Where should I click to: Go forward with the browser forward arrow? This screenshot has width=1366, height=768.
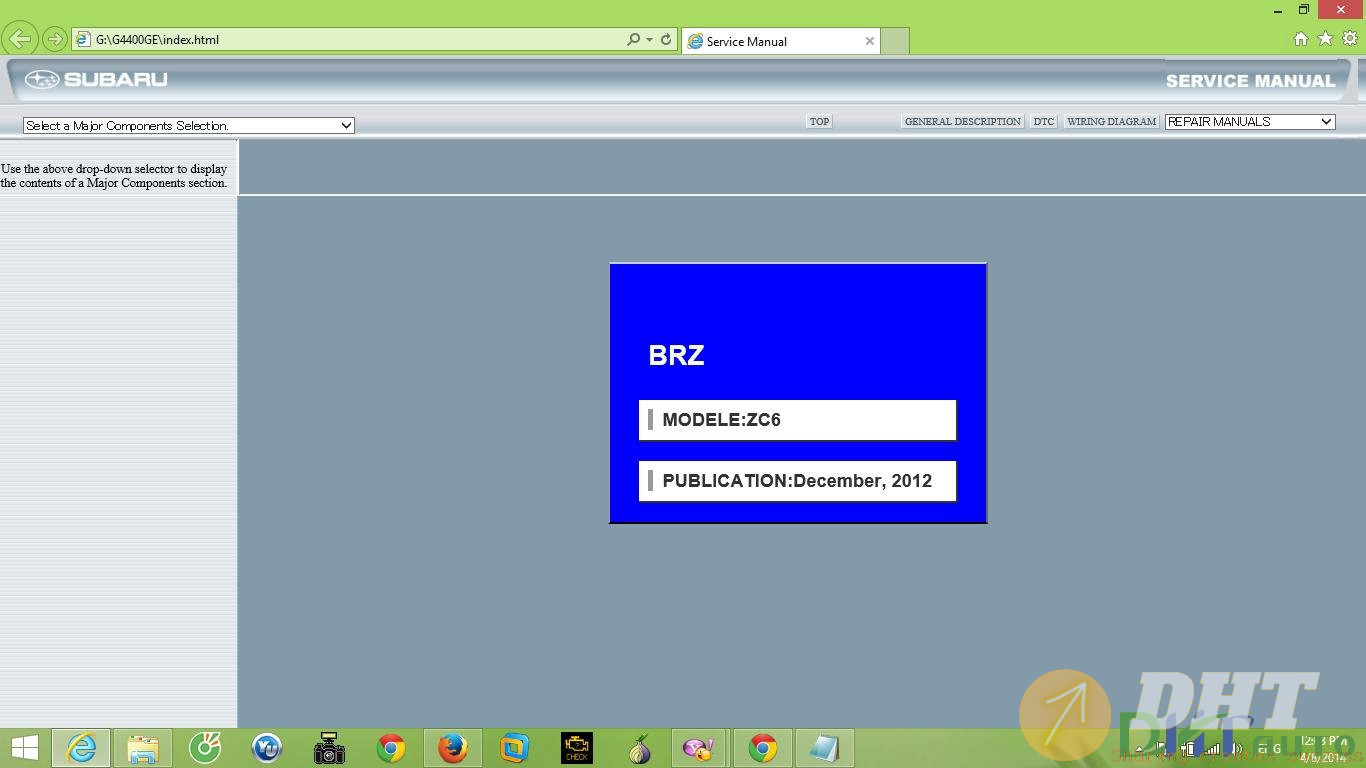55,39
